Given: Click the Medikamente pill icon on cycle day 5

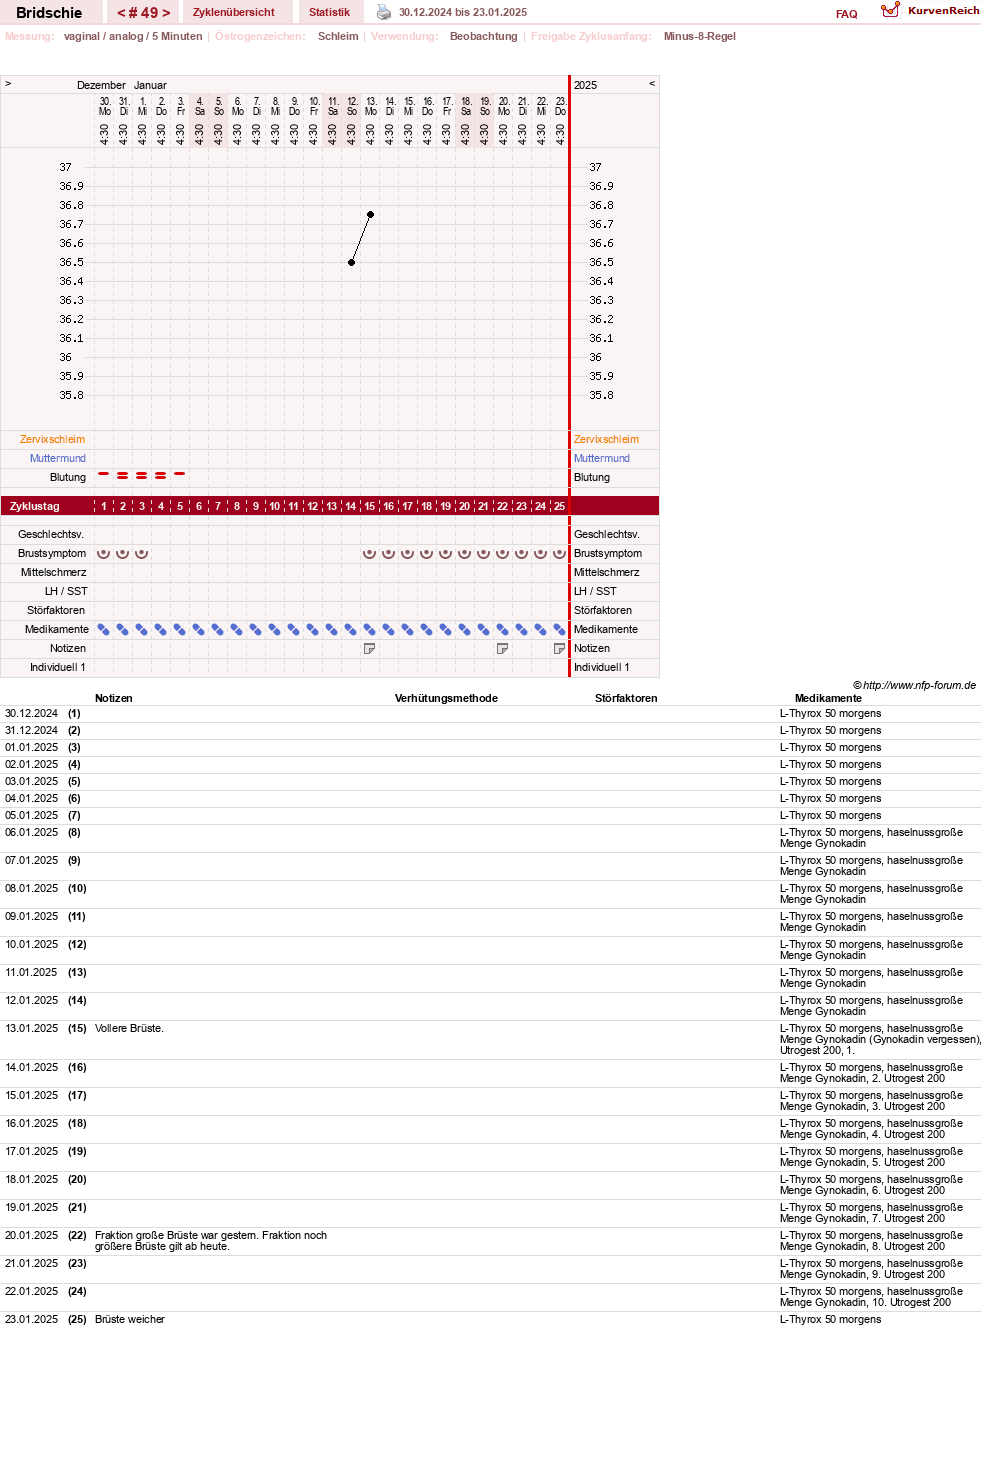Looking at the screenshot, I should [179, 629].
